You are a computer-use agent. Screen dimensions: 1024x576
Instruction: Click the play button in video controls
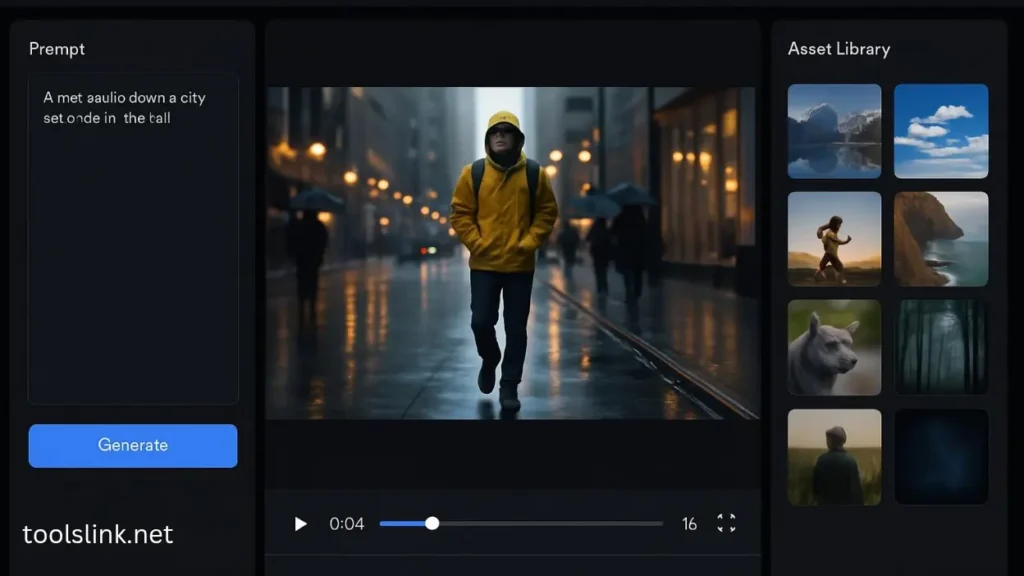pos(300,524)
